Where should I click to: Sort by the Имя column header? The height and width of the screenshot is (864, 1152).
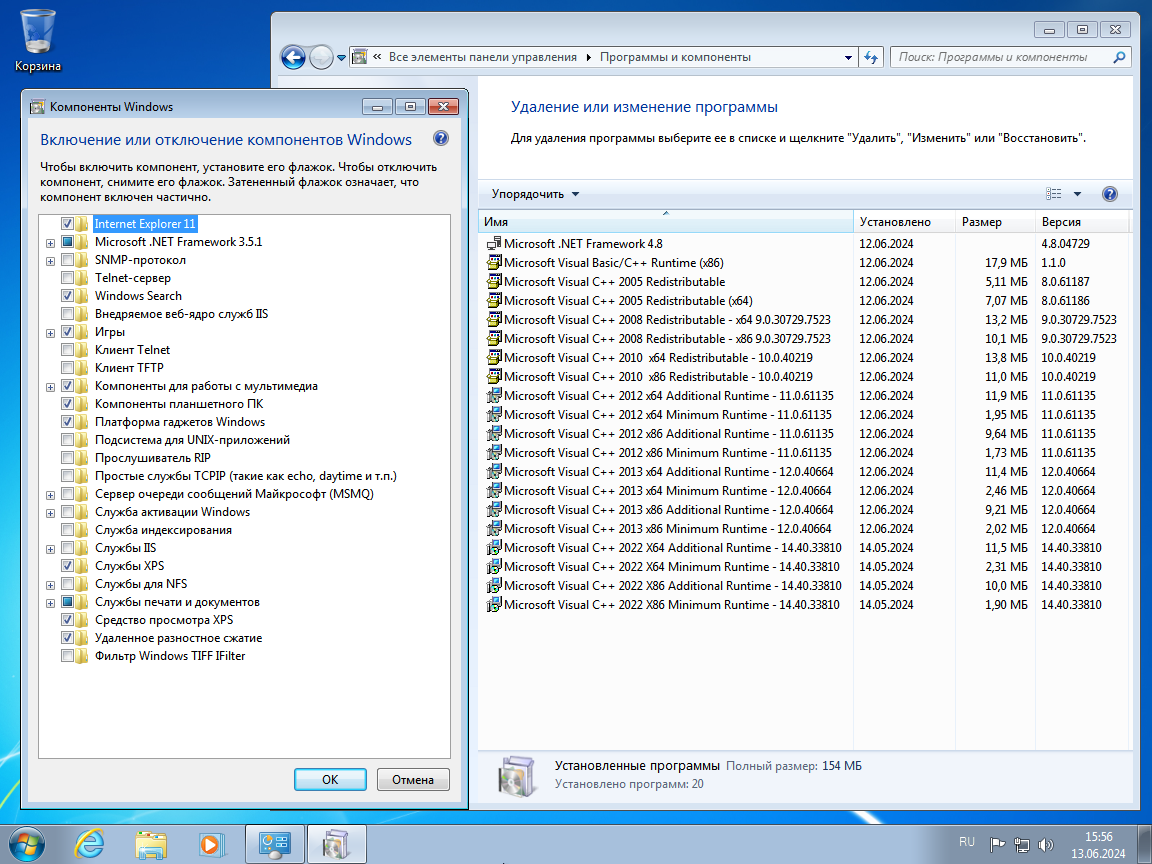pyautogui.click(x=666, y=222)
